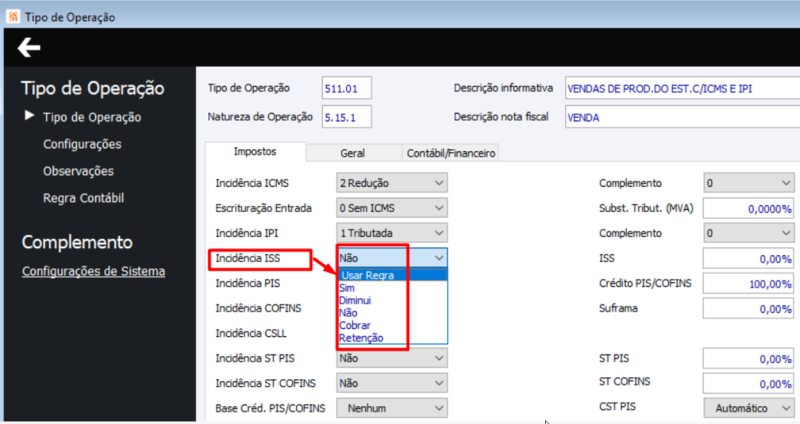Click the Incidência COFINS label

coord(258,308)
